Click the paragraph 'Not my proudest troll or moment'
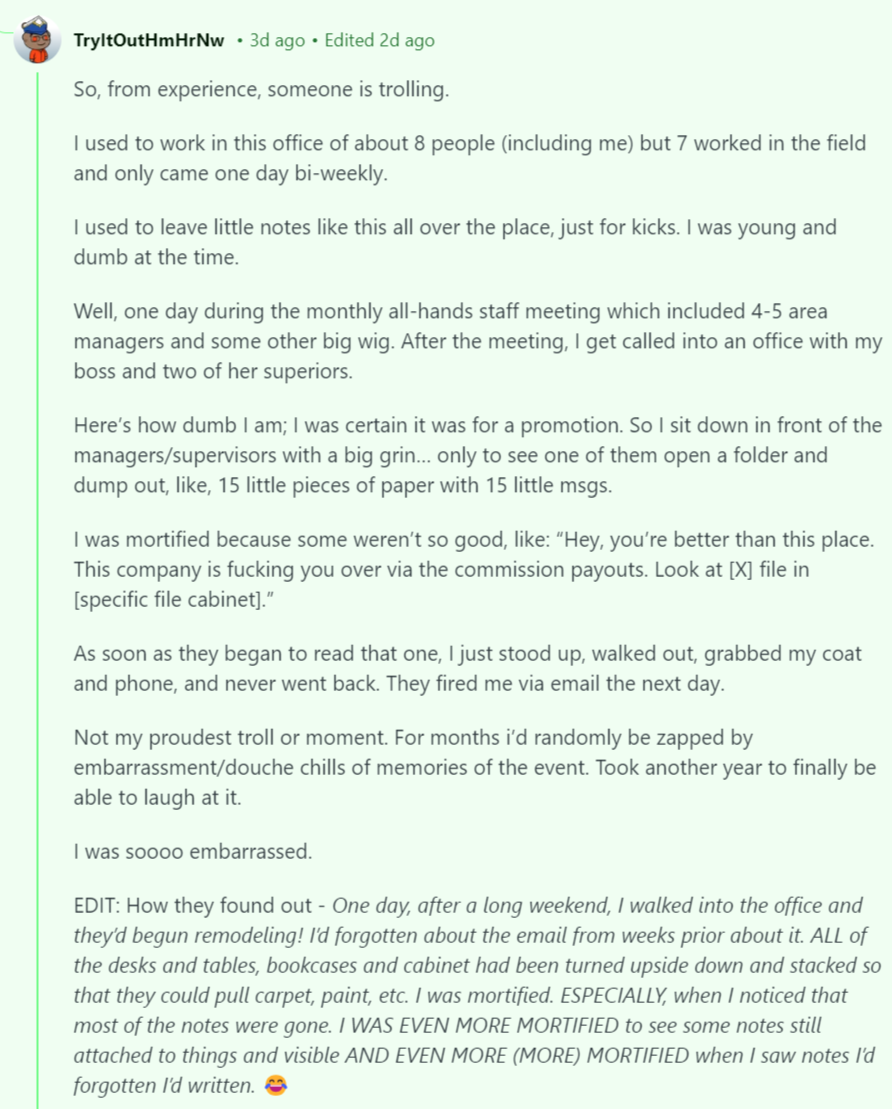Viewport: 892px width, 1109px height. (475, 767)
